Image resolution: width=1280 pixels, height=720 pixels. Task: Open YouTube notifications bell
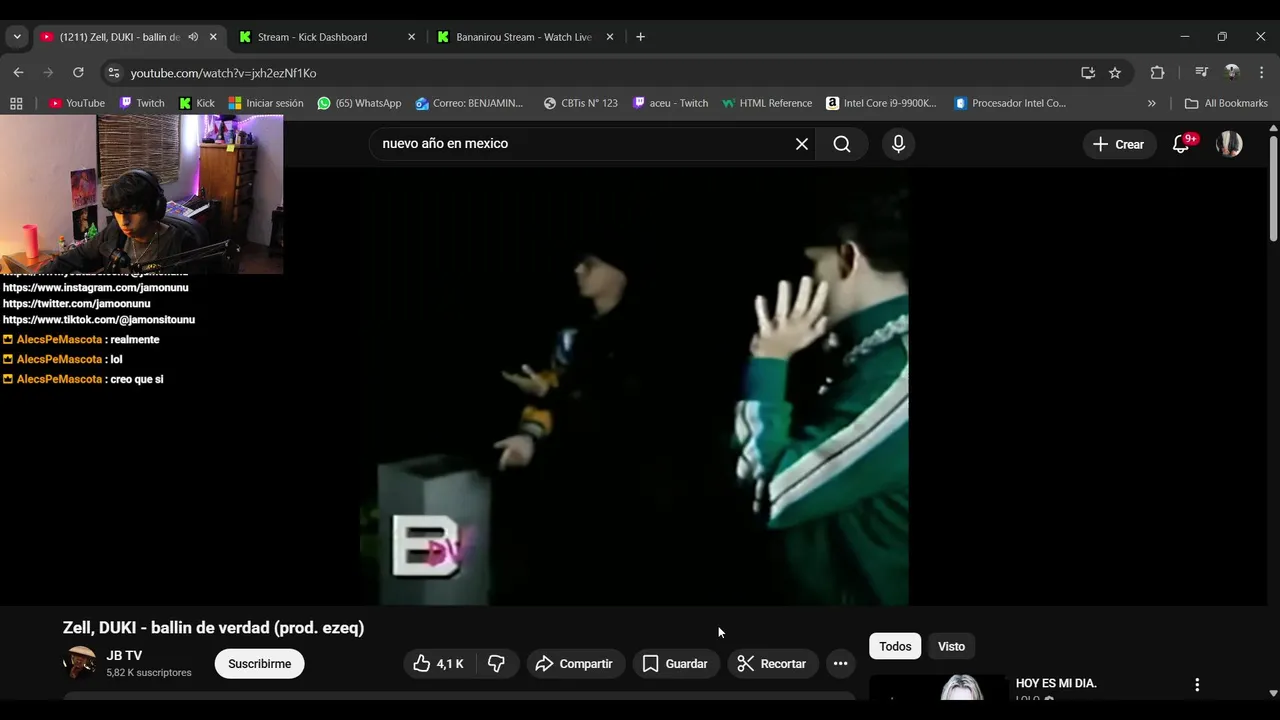tap(1181, 144)
